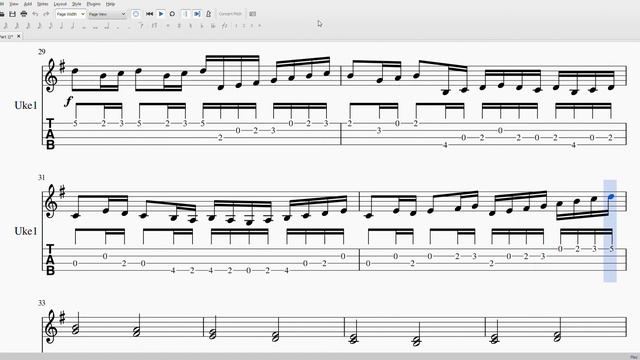Select measure number 33

click(42, 303)
